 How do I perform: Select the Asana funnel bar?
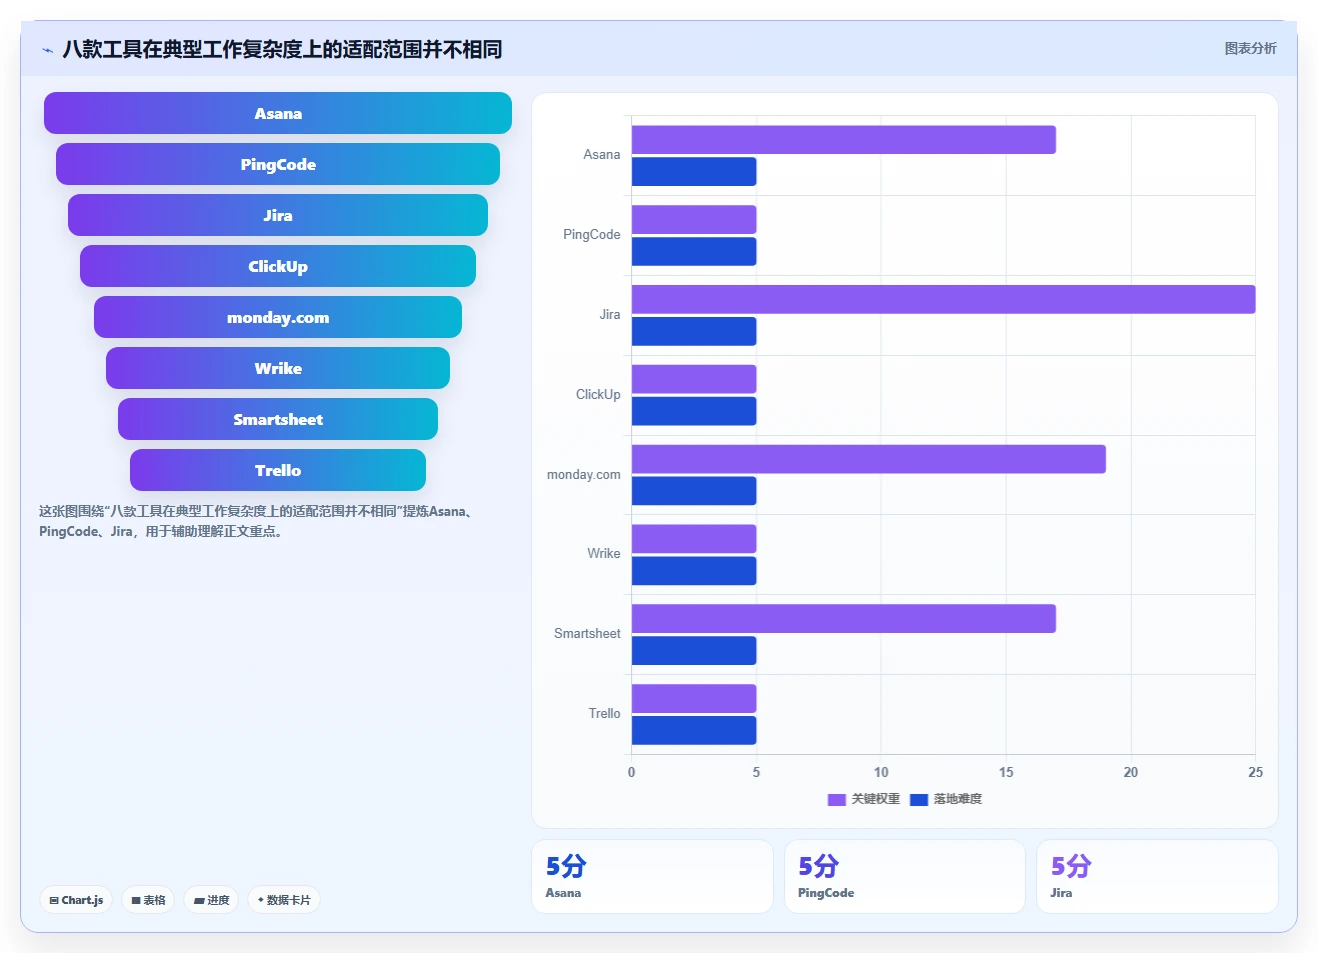tap(278, 113)
